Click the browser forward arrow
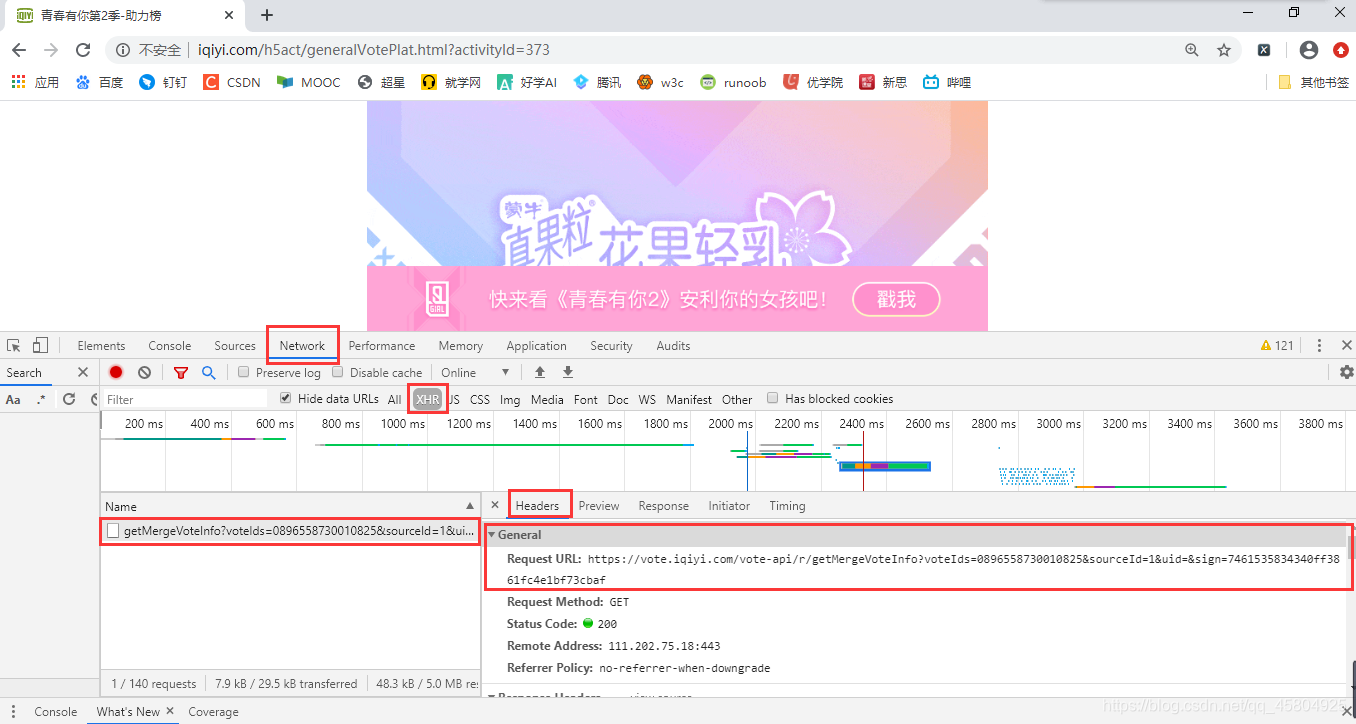This screenshot has width=1356, height=724. (51, 50)
